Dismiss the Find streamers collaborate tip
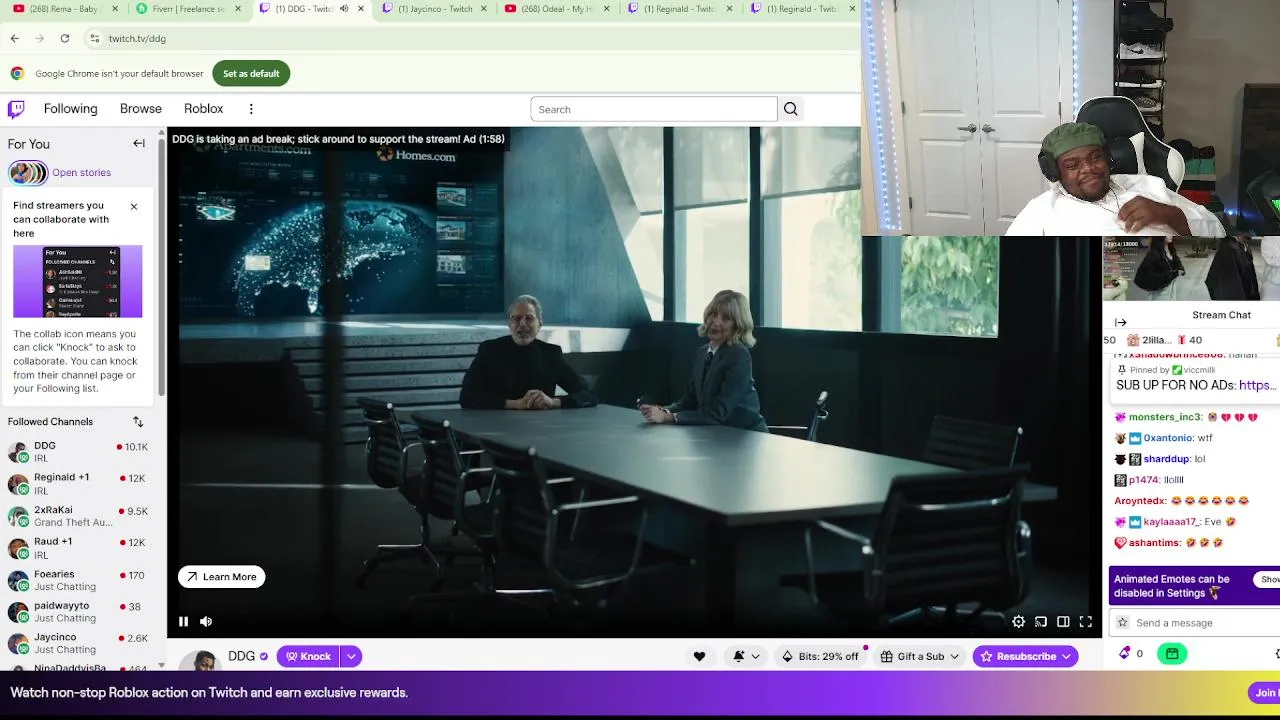The width and height of the screenshot is (1280, 720). pyautogui.click(x=134, y=207)
